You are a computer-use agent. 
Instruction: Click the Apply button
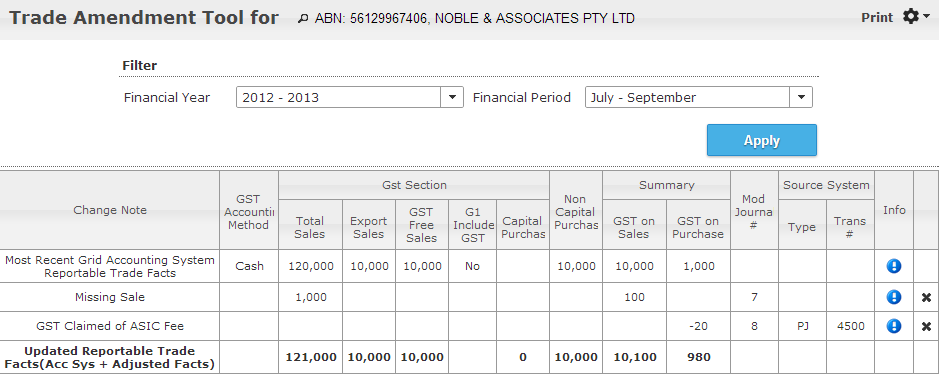pos(762,140)
